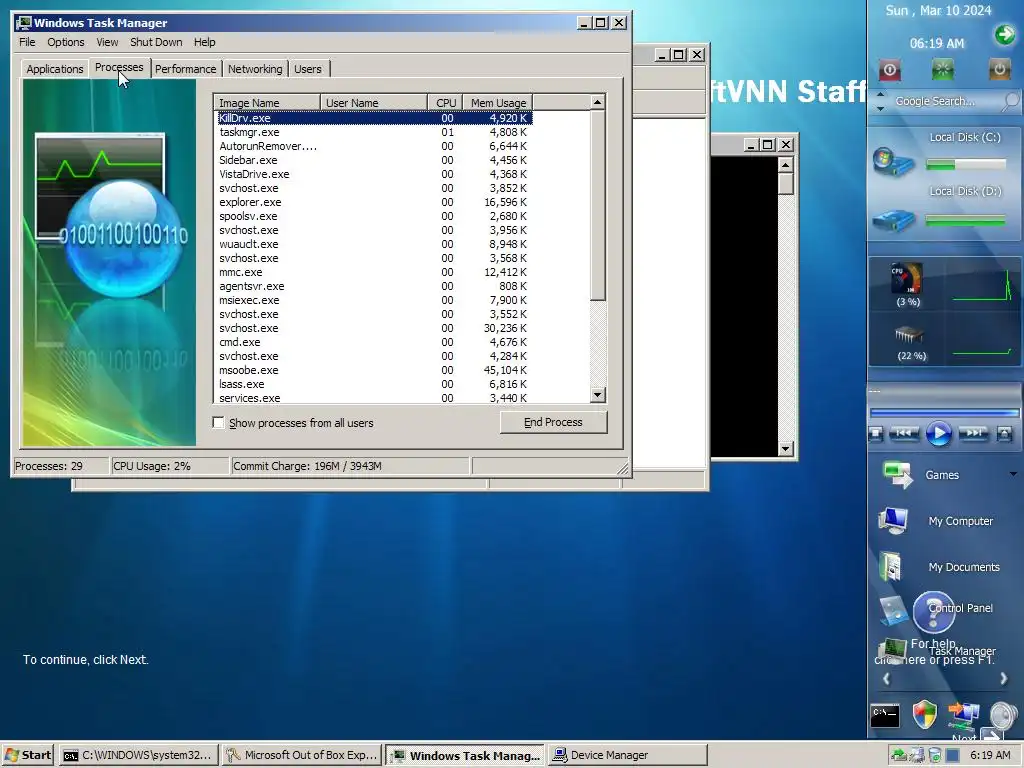Image resolution: width=1024 pixels, height=768 pixels.
Task: Click the green restart icon in sidebar
Action: (942, 70)
